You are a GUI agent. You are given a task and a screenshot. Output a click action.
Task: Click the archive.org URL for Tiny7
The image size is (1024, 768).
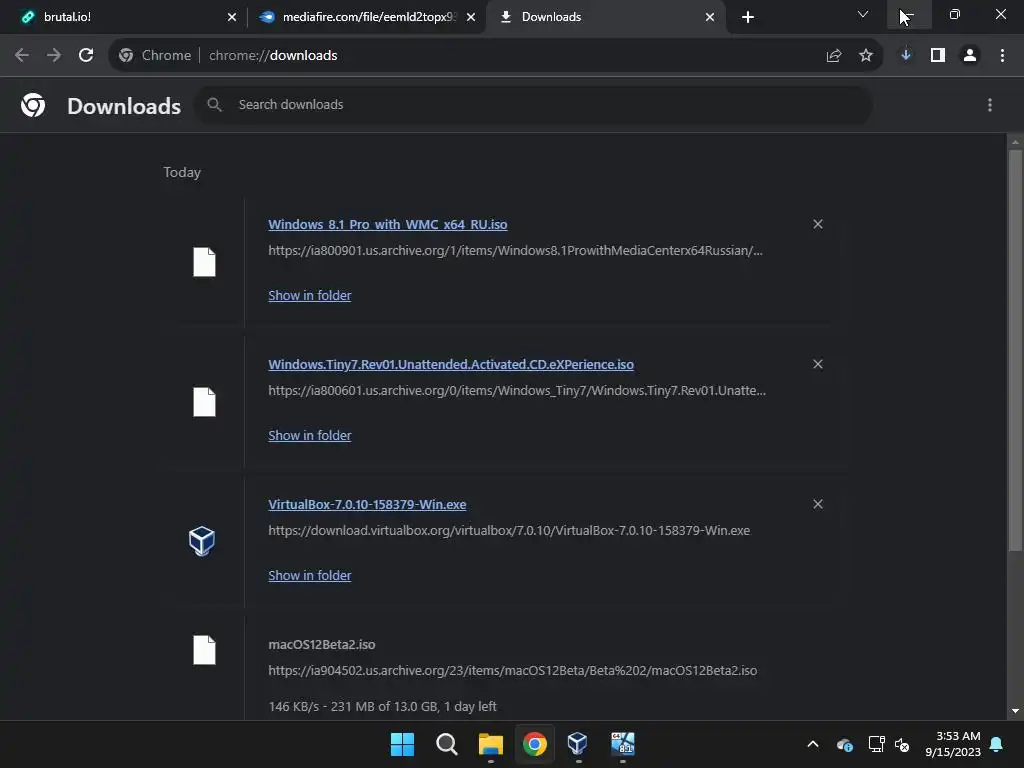point(517,391)
